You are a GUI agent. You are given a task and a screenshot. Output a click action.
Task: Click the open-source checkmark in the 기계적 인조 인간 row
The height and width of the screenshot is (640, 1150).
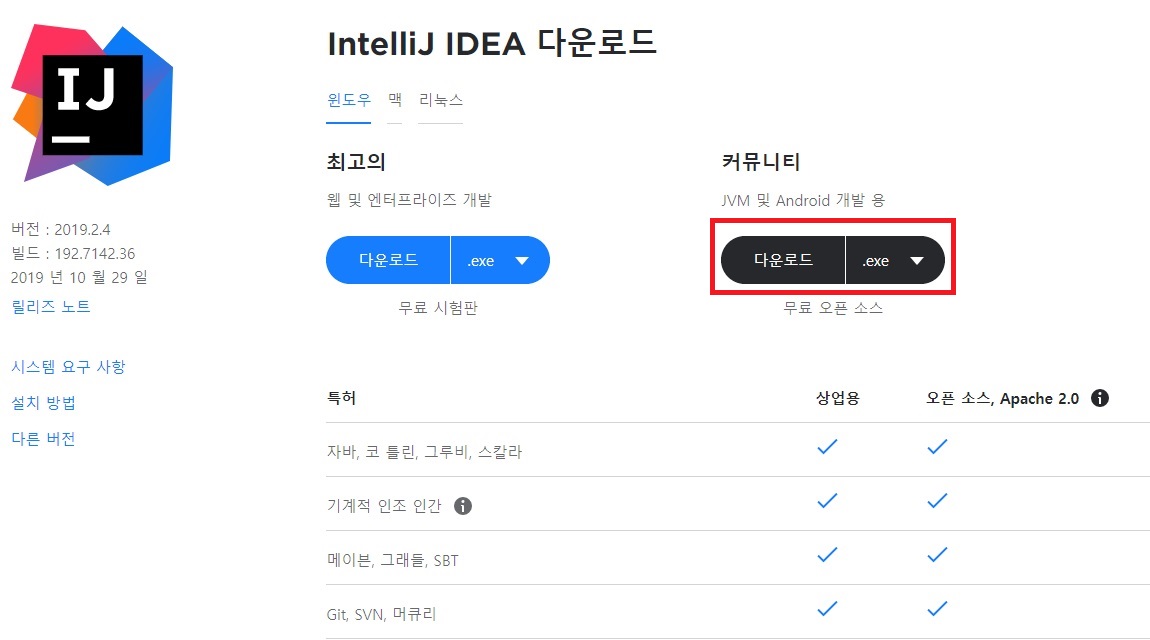click(x=936, y=501)
